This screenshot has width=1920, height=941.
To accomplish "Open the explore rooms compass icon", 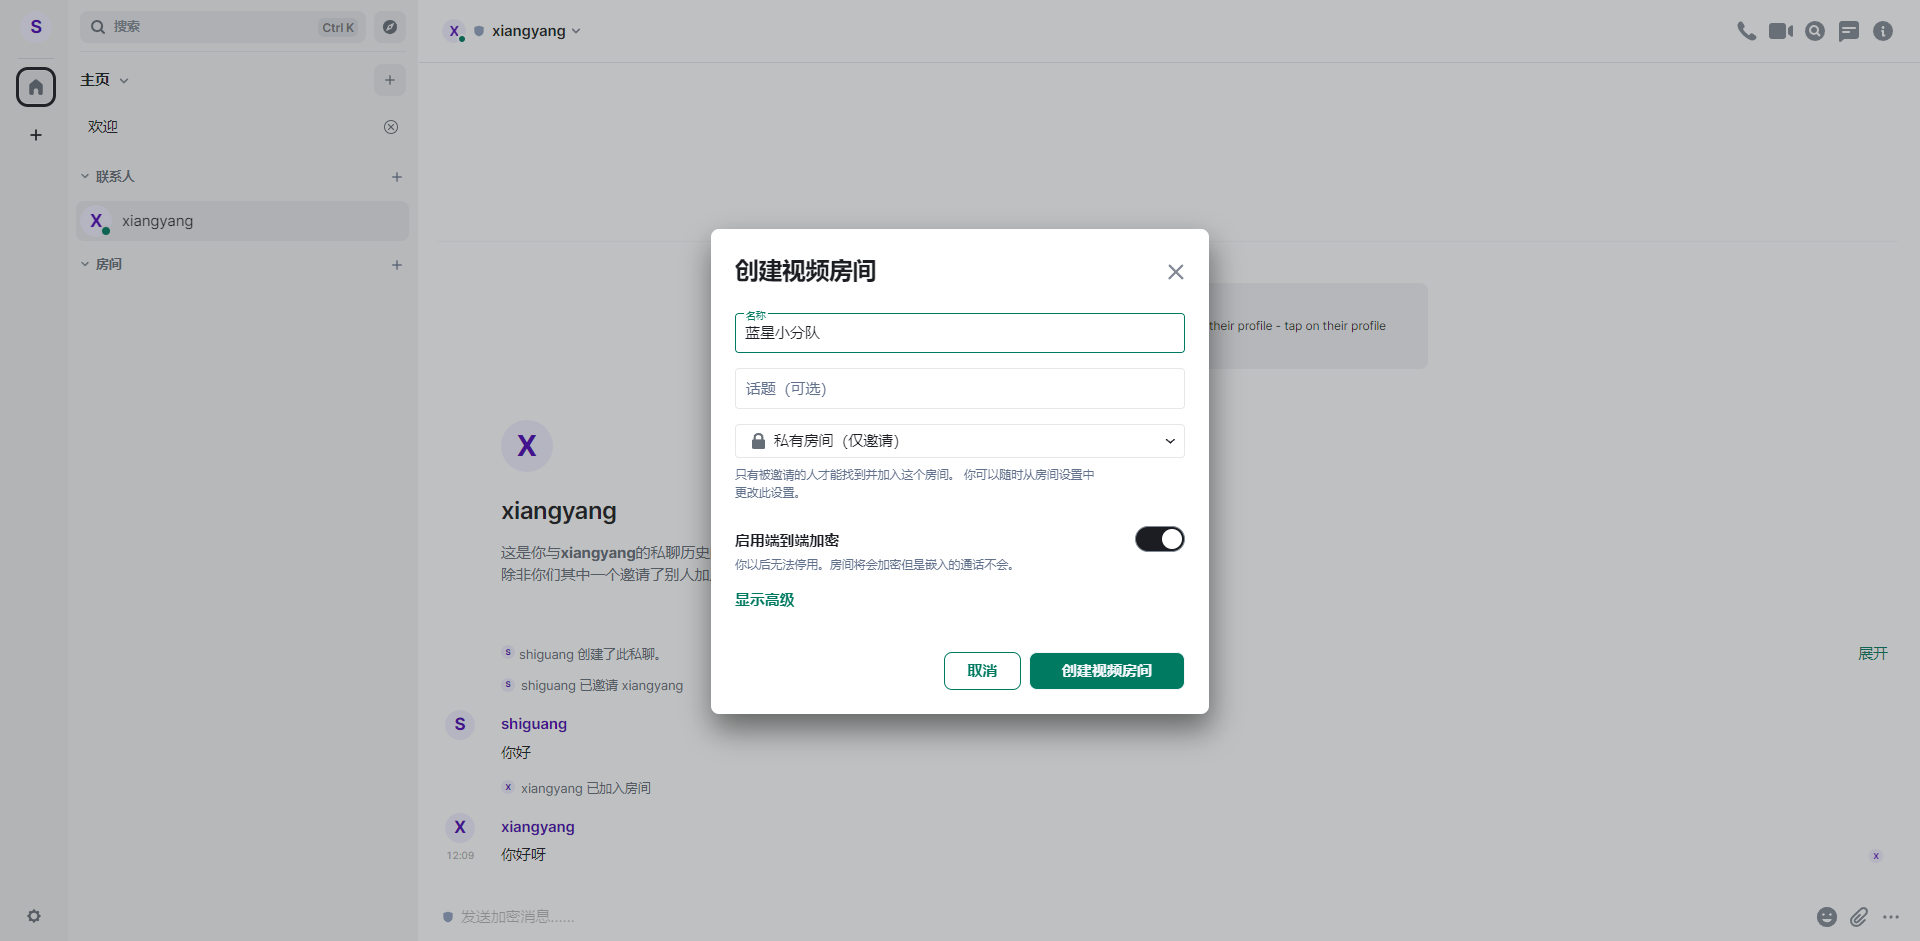I will click(390, 27).
